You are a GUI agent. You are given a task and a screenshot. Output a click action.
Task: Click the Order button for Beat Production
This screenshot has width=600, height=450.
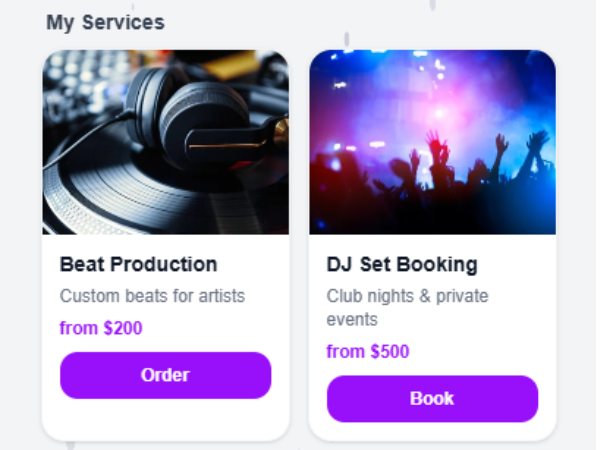pos(165,375)
